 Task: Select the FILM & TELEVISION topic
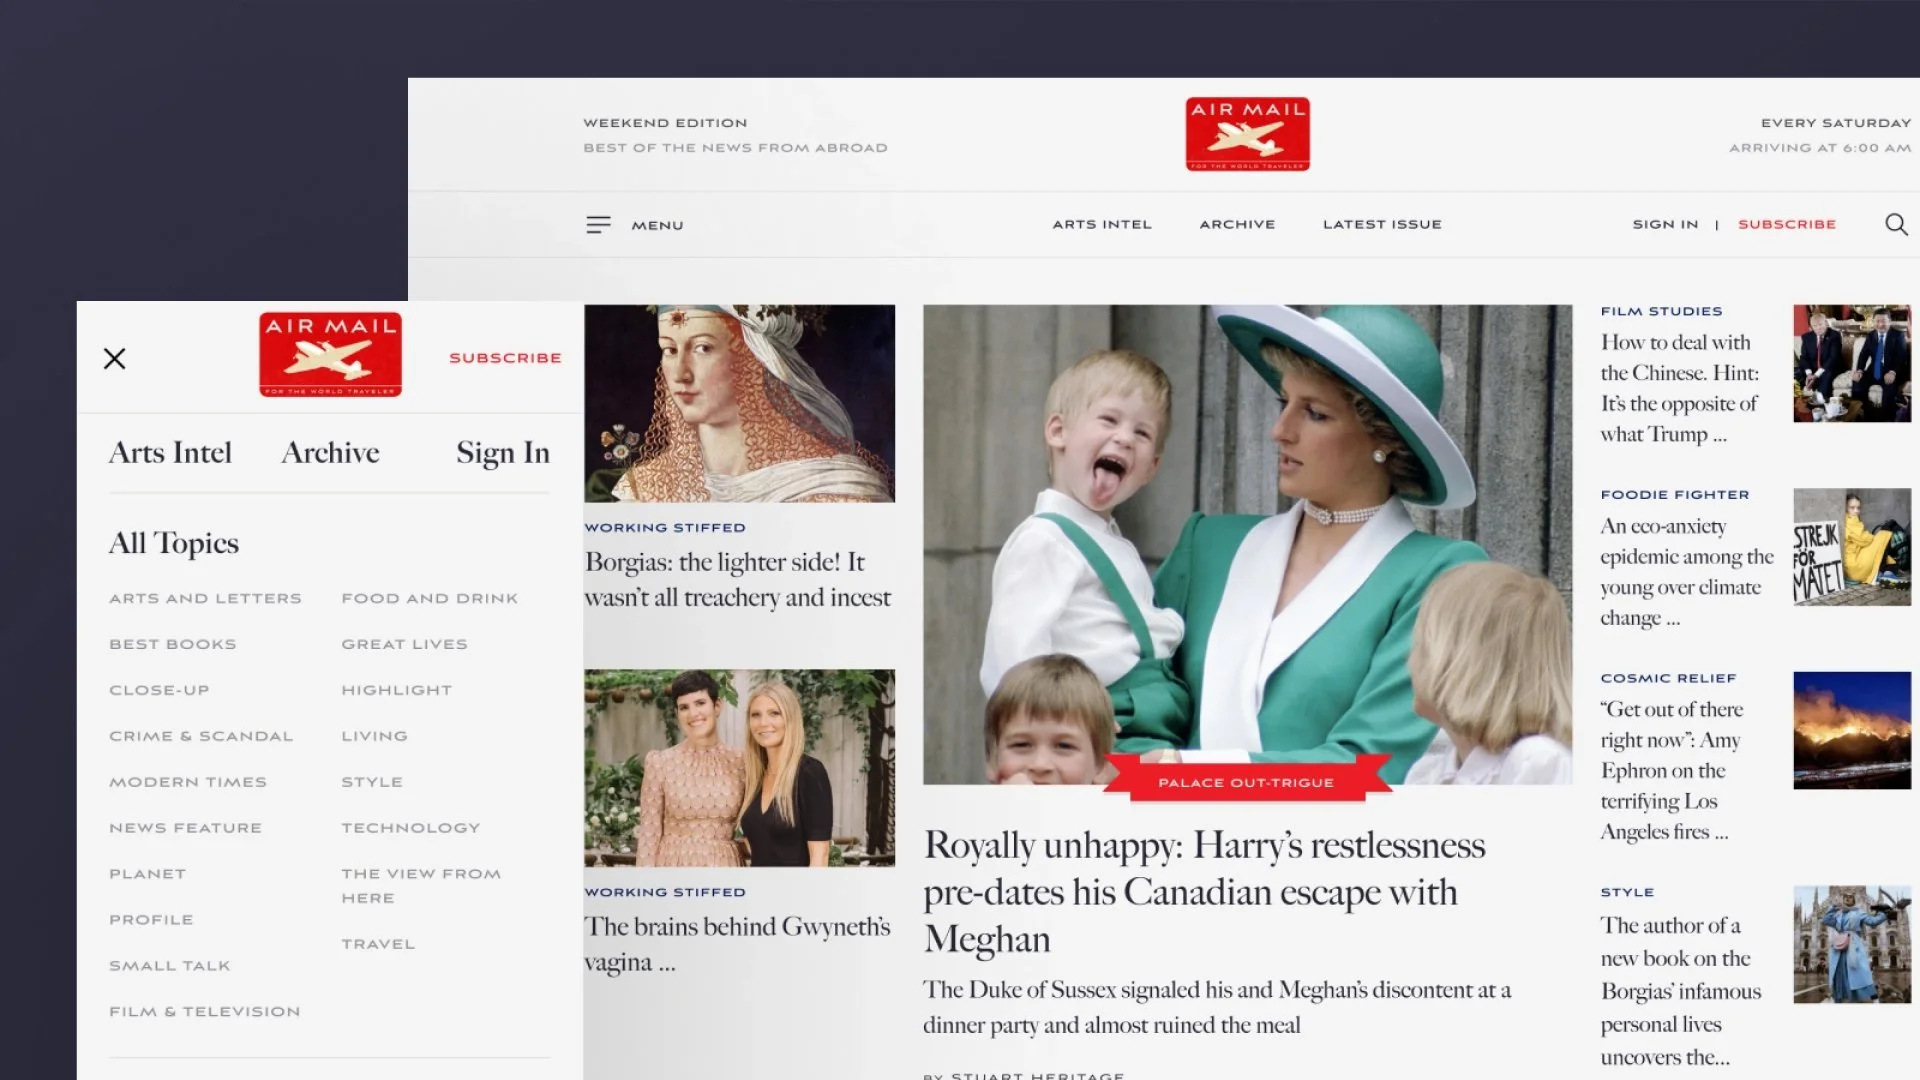point(204,1011)
